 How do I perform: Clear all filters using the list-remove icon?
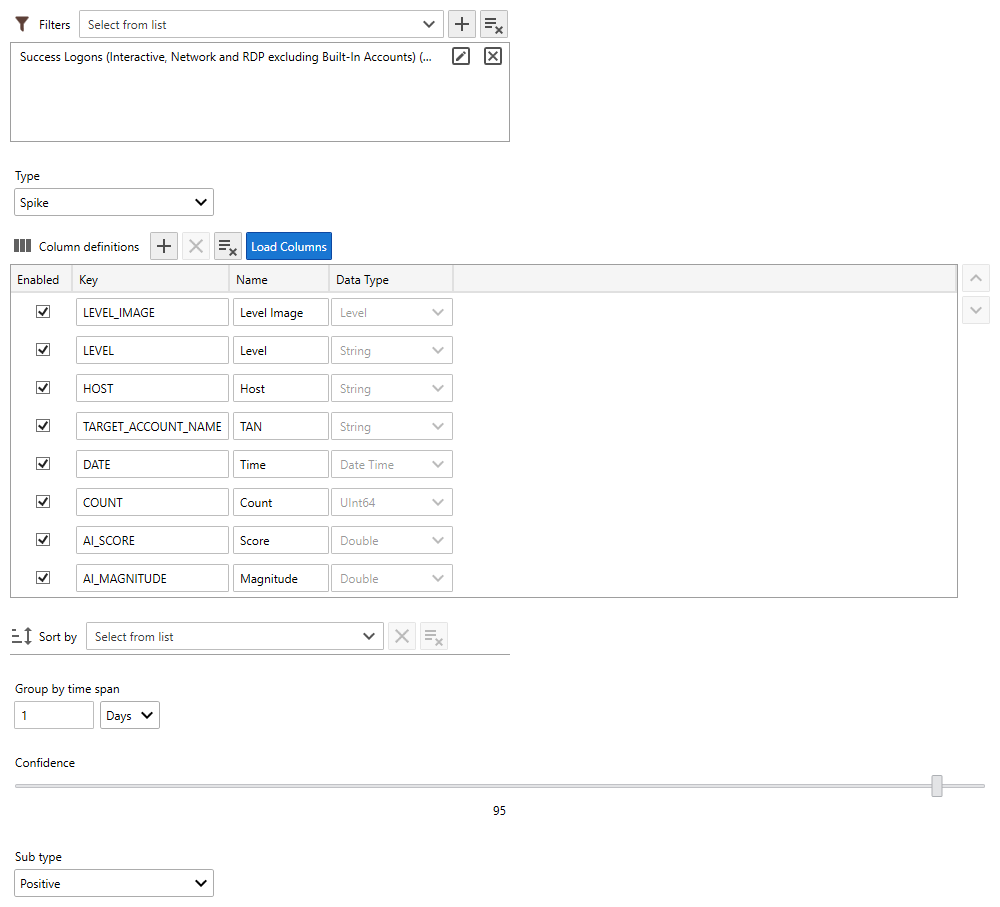[493, 24]
